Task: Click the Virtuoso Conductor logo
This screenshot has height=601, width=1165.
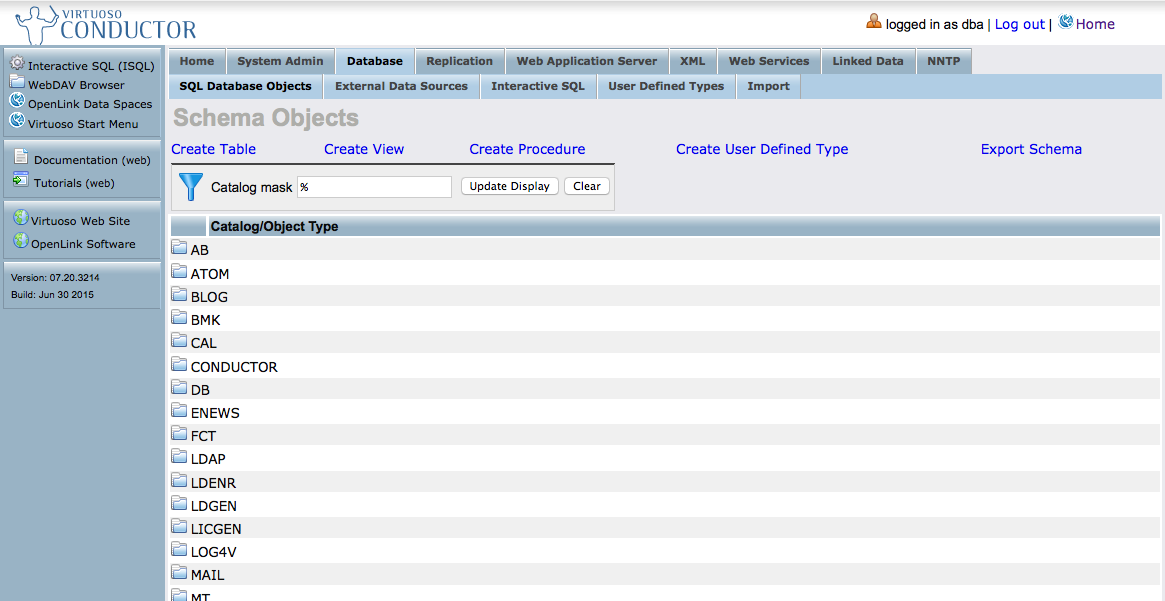Action: click(105, 24)
